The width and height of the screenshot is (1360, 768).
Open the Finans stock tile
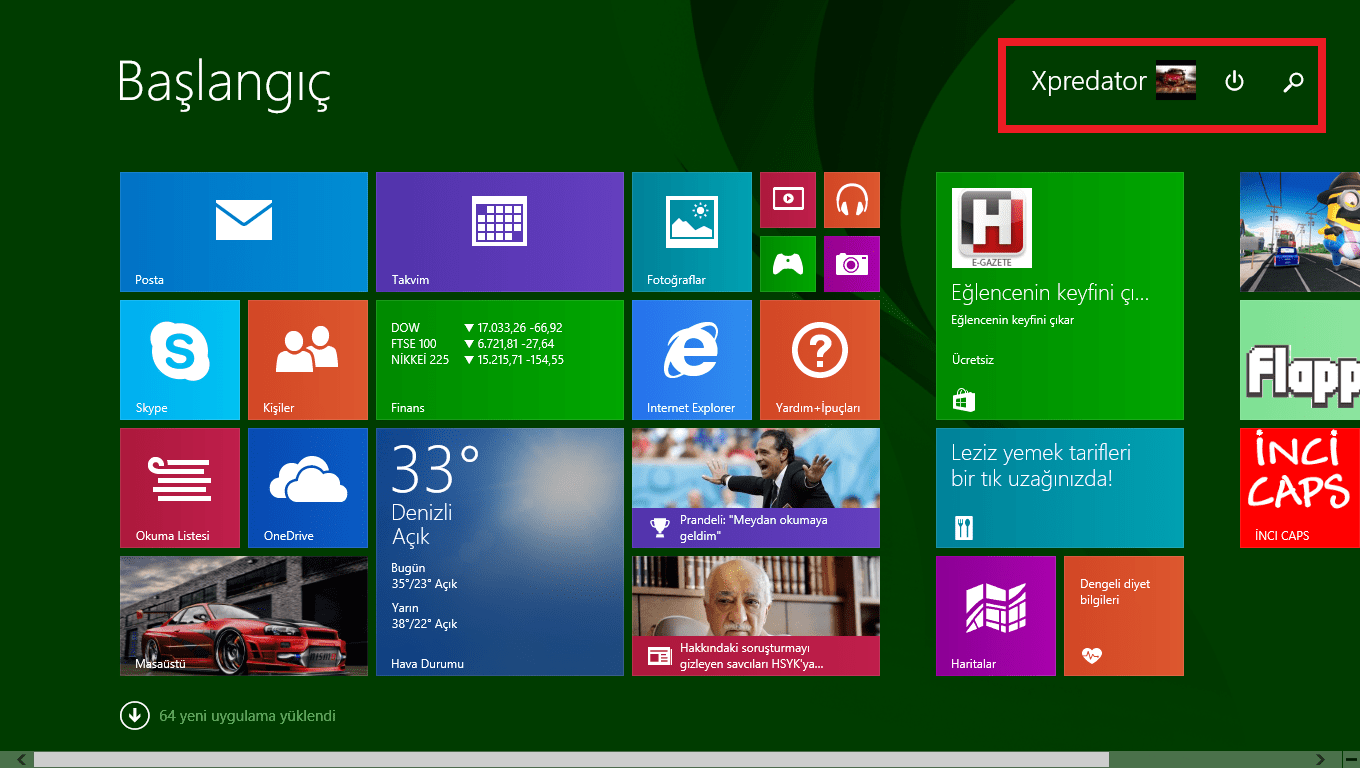(500, 360)
